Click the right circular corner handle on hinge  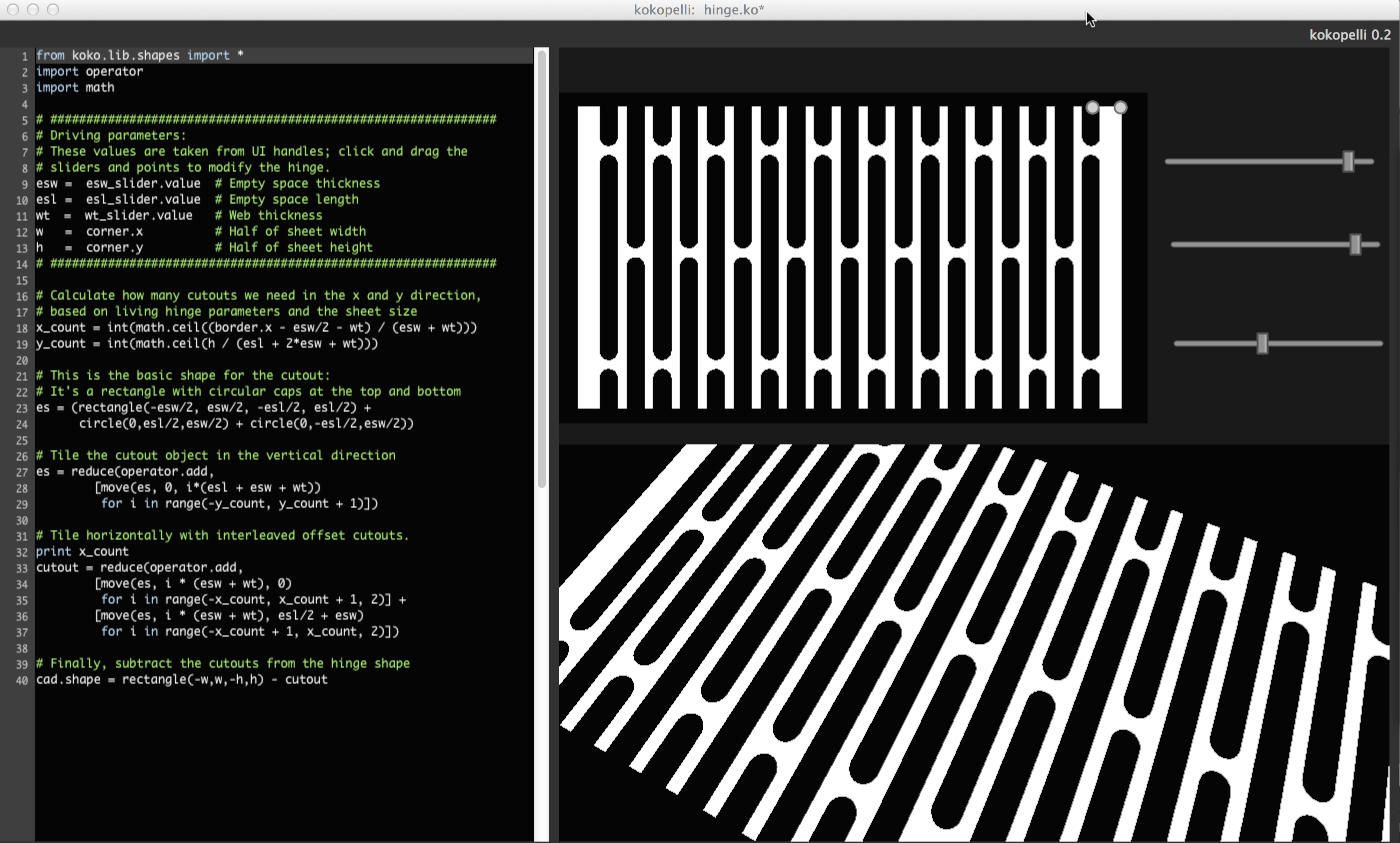pyautogui.click(x=1120, y=107)
